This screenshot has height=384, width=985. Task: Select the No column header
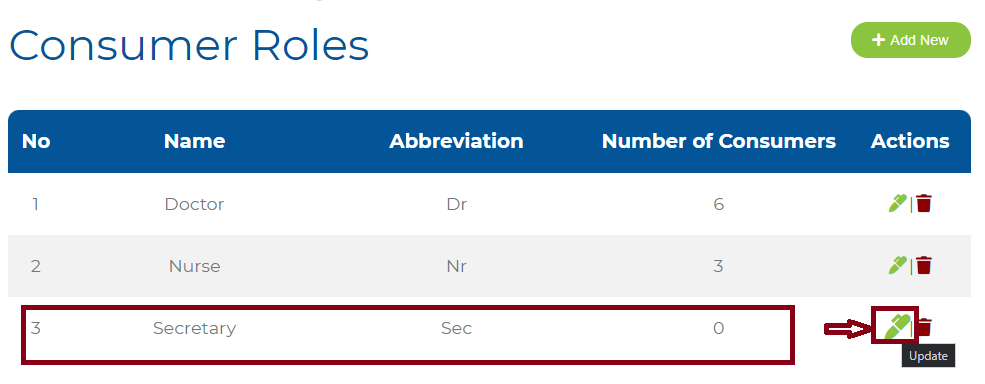pos(36,141)
